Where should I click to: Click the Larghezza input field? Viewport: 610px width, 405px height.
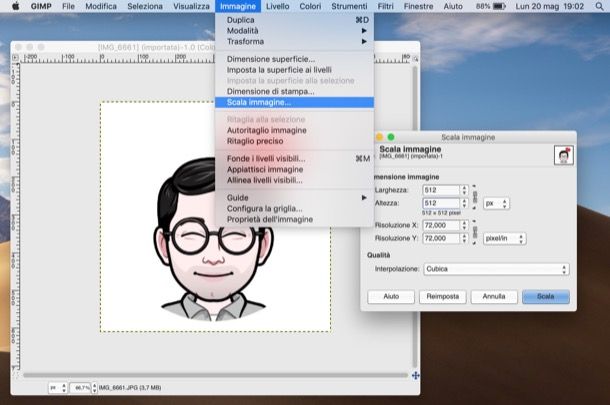(x=441, y=190)
